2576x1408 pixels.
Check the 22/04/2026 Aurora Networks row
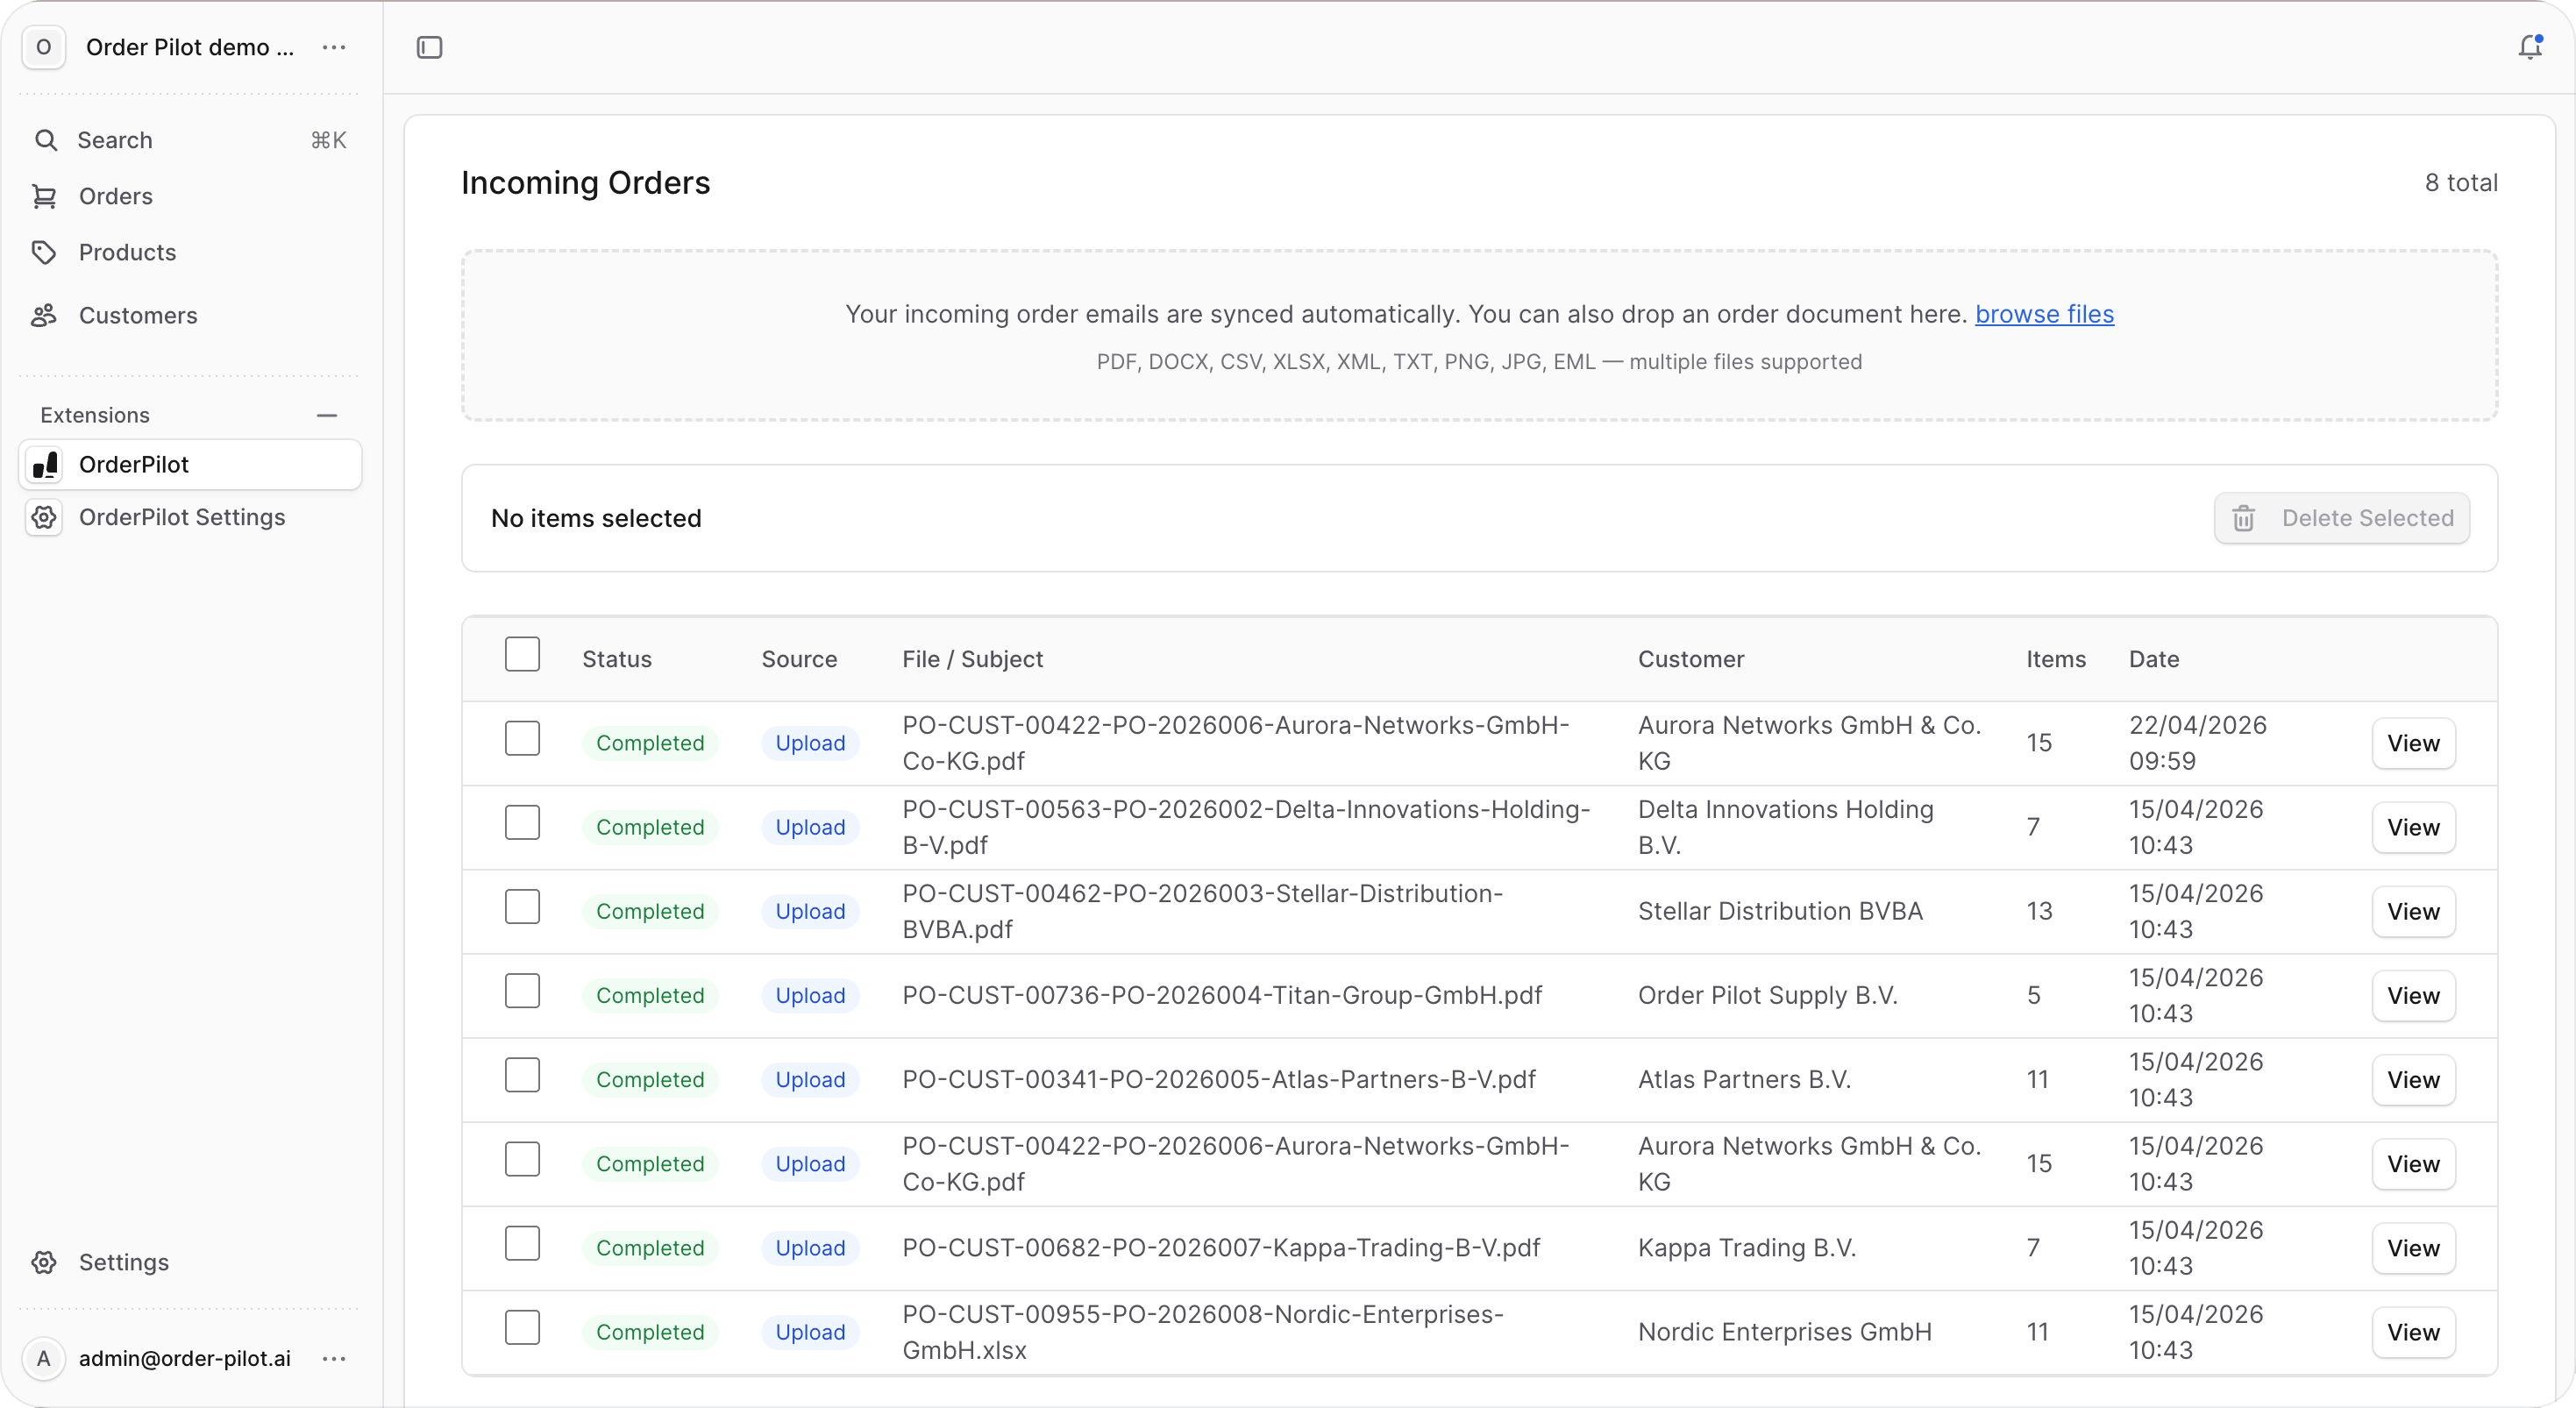[x=522, y=739]
